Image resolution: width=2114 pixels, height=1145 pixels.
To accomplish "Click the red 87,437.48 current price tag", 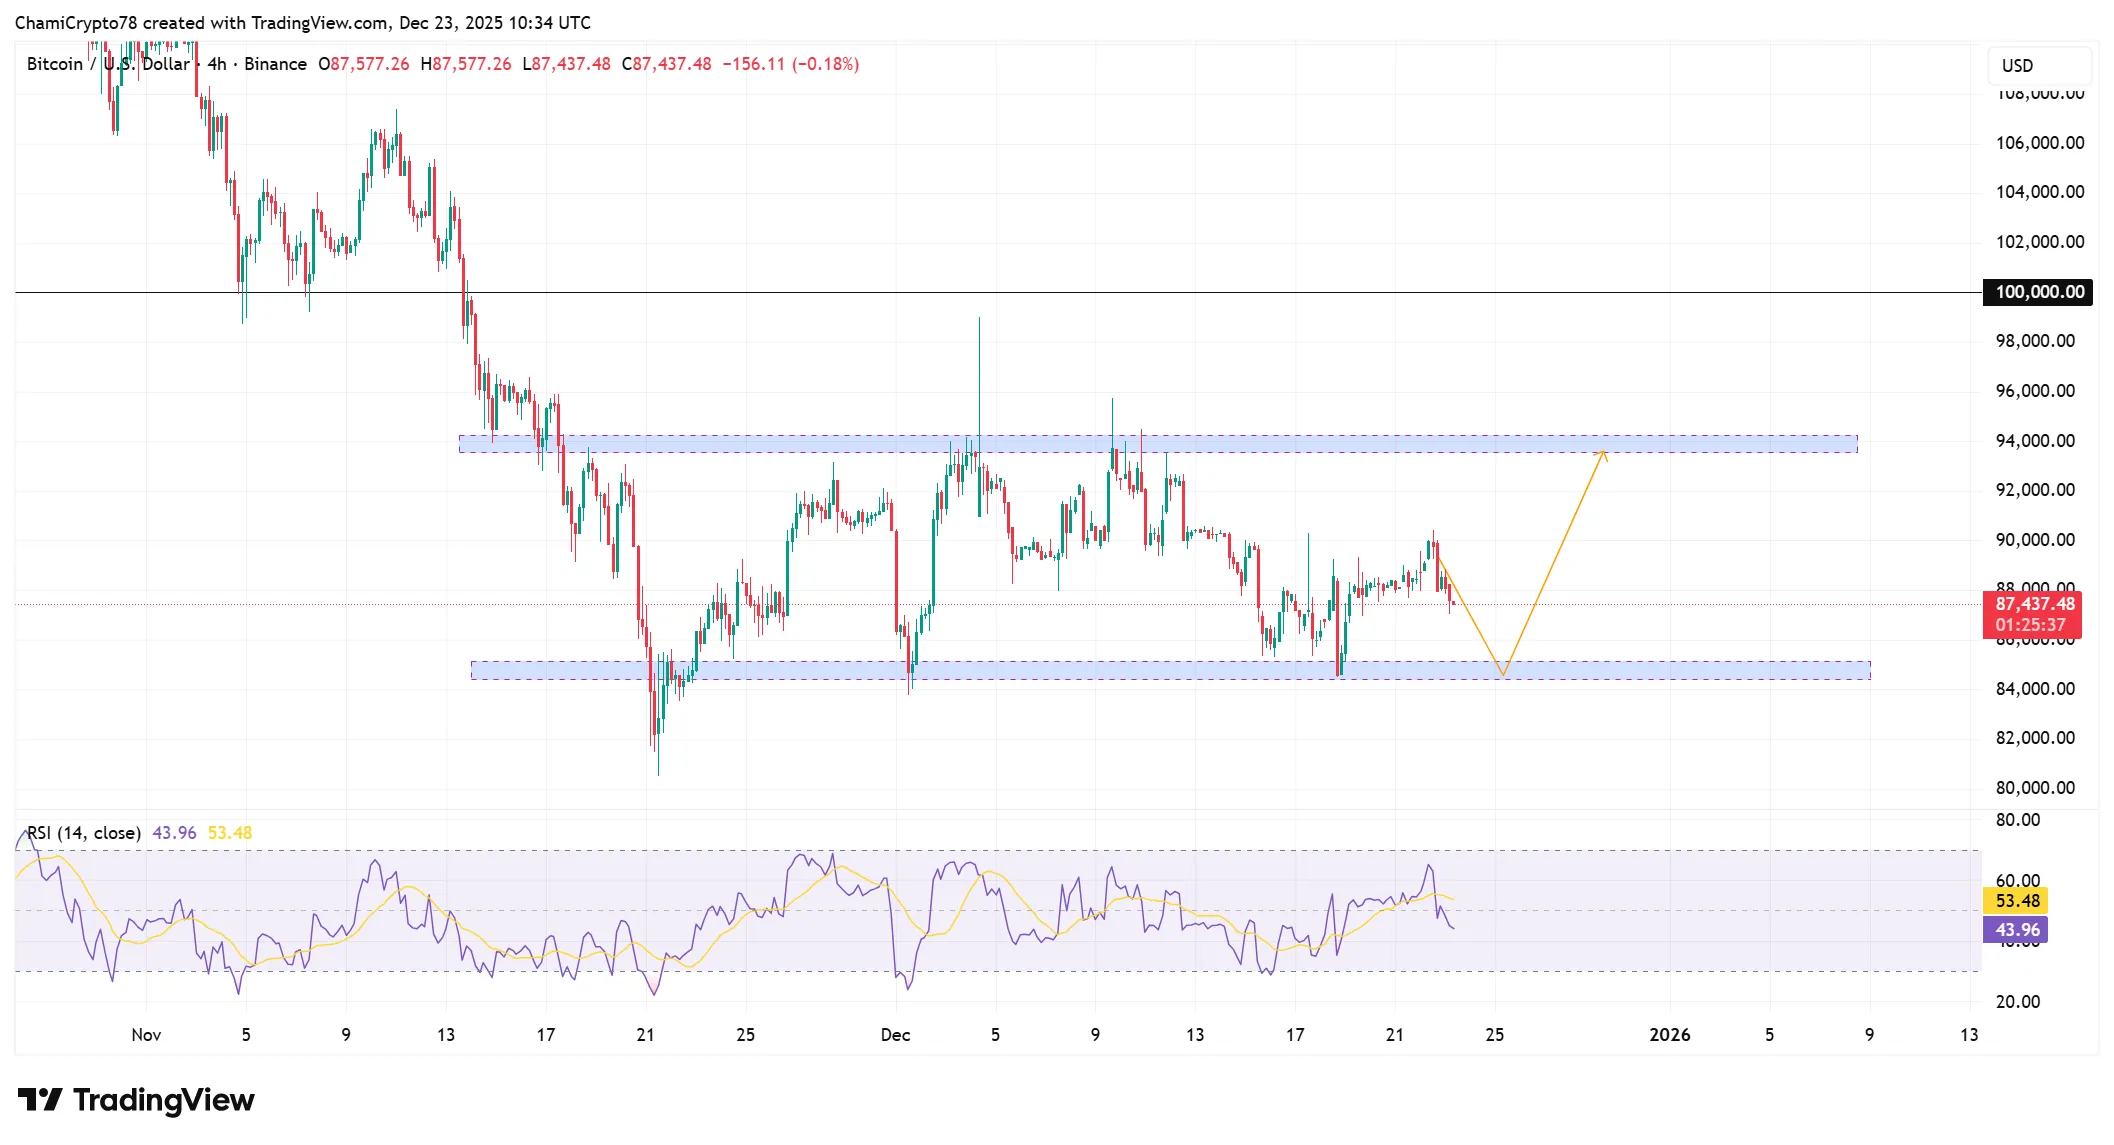I will click(2033, 604).
